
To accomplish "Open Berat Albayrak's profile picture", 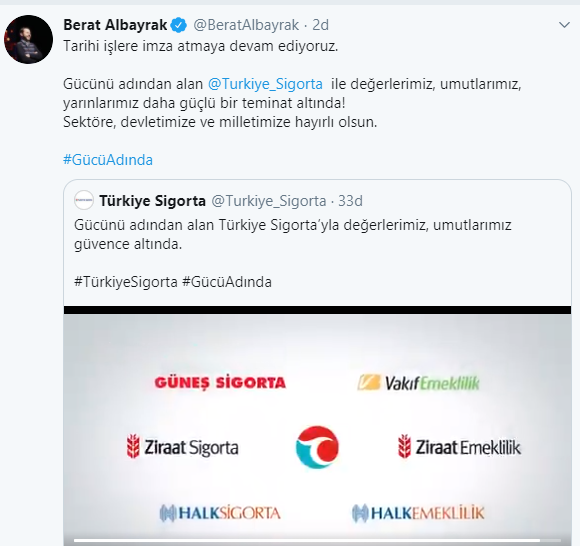I will (x=28, y=40).
